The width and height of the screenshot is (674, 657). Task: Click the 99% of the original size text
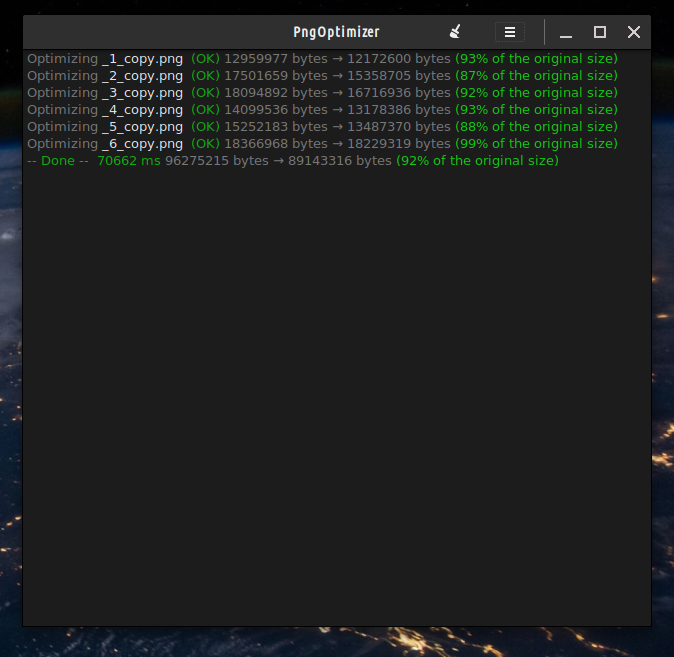point(536,144)
